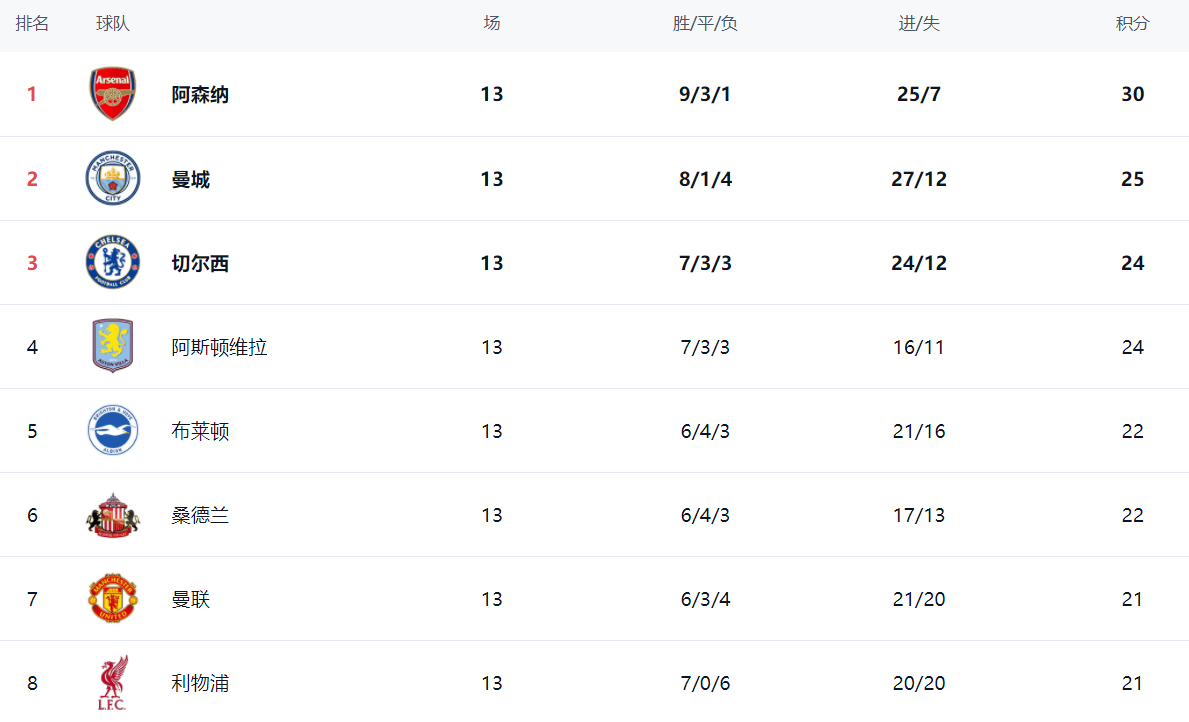The height and width of the screenshot is (722, 1189).
Task: Click the Sunderland club crest
Action: (x=112, y=516)
